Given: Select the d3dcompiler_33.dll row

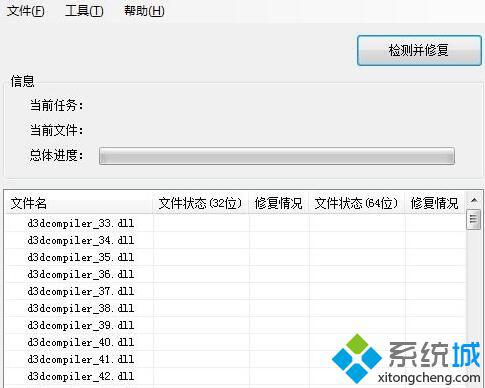Looking at the screenshot, I should point(235,223).
